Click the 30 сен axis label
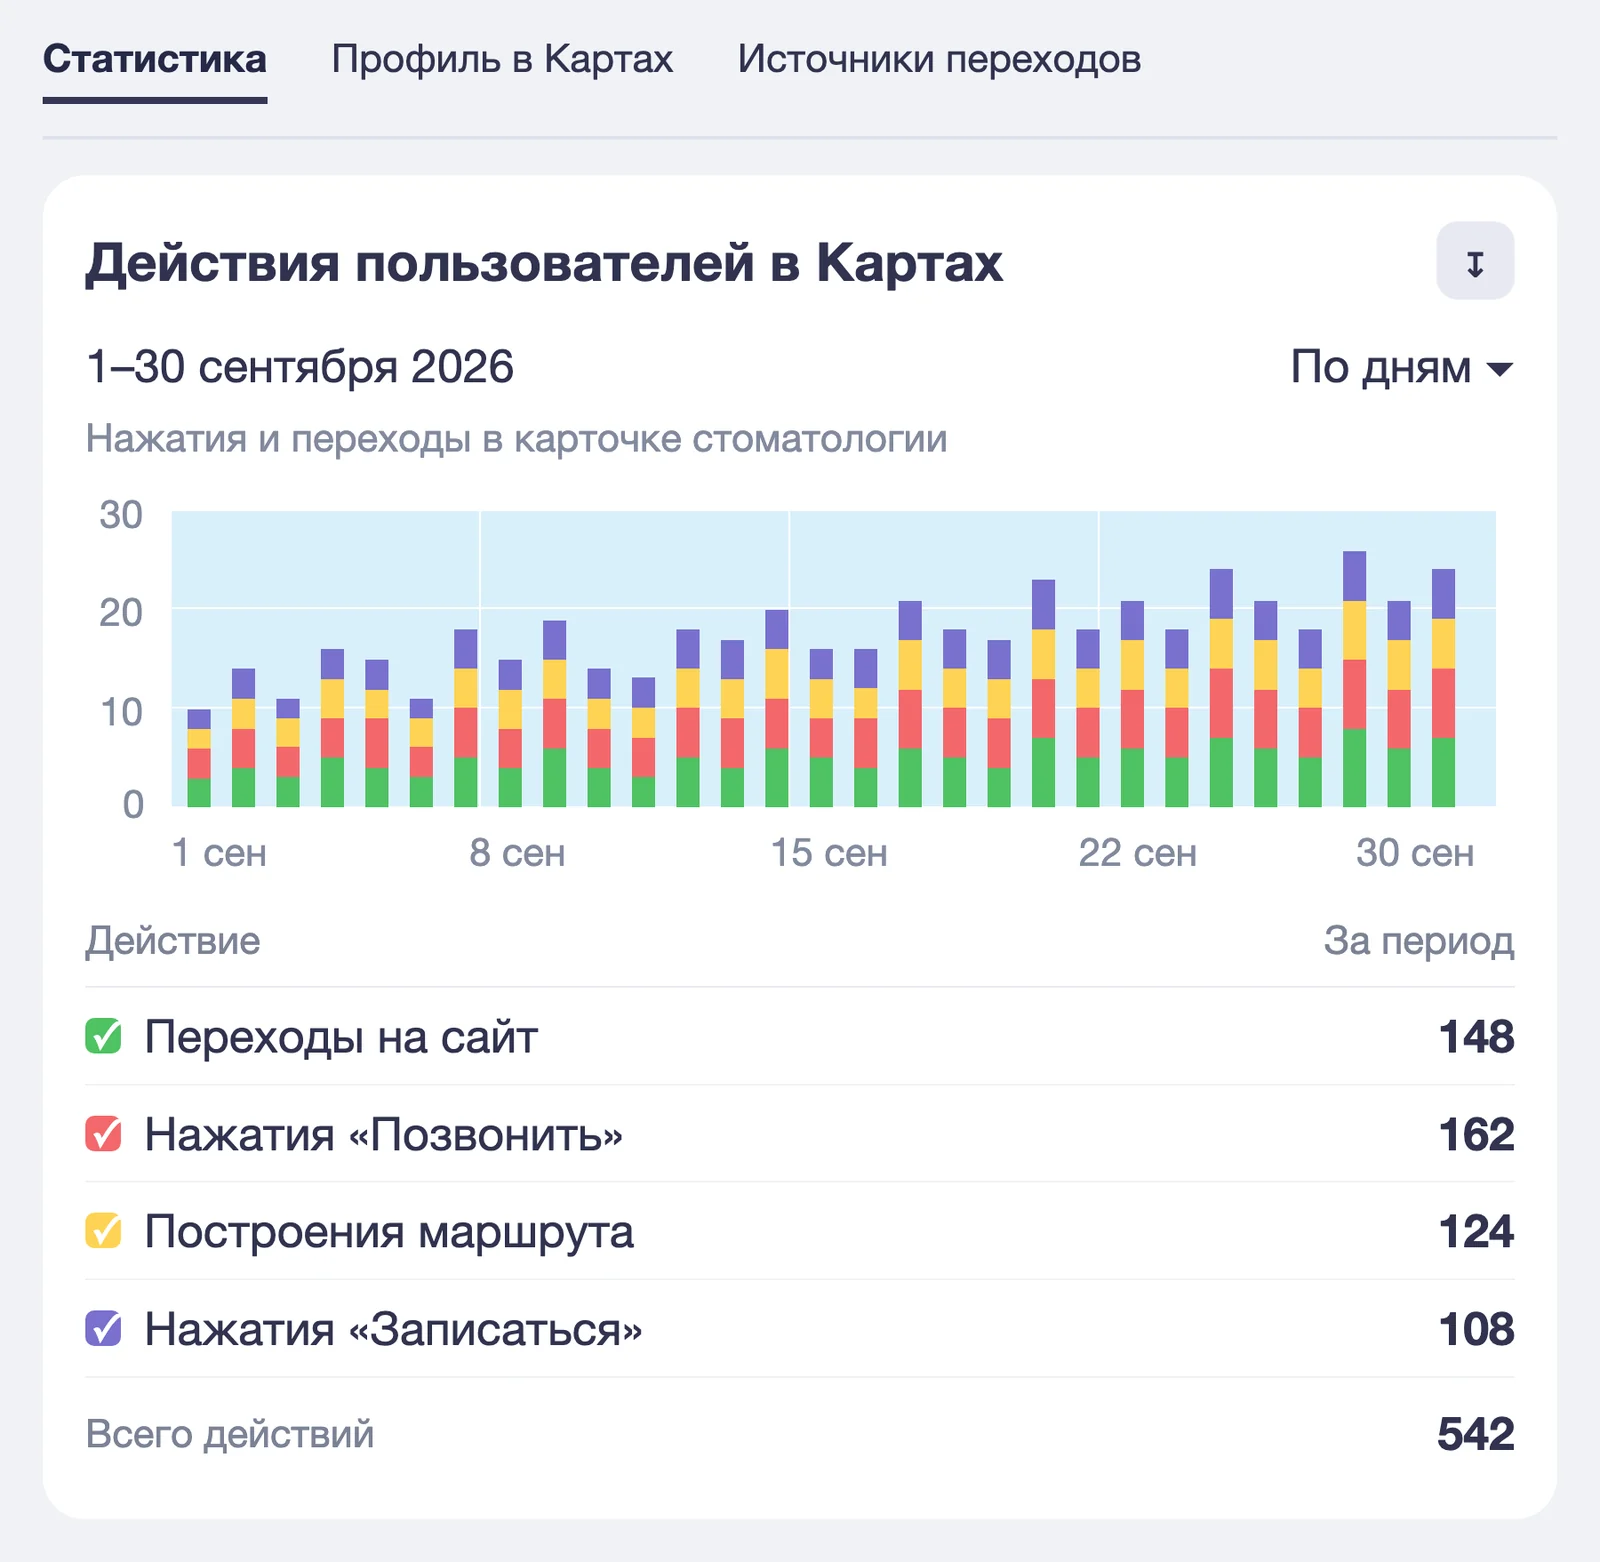1600x1562 pixels. point(1415,853)
